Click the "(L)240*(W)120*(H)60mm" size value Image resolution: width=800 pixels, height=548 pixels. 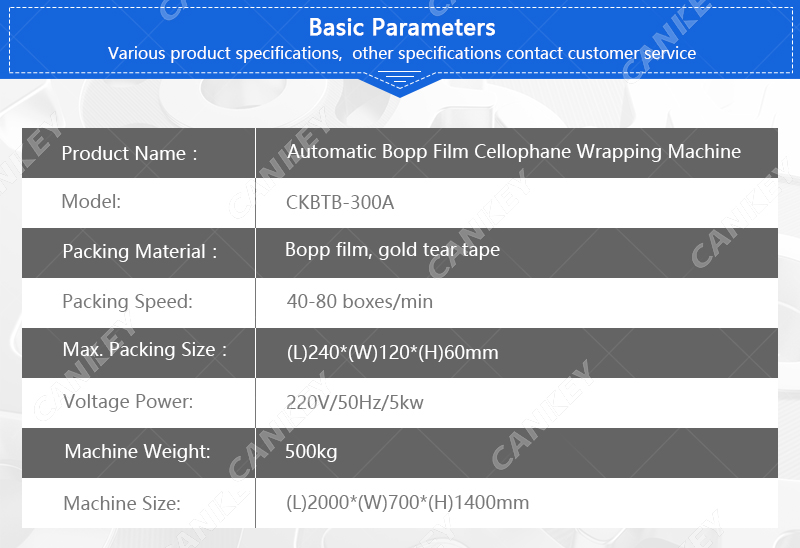coord(391,352)
